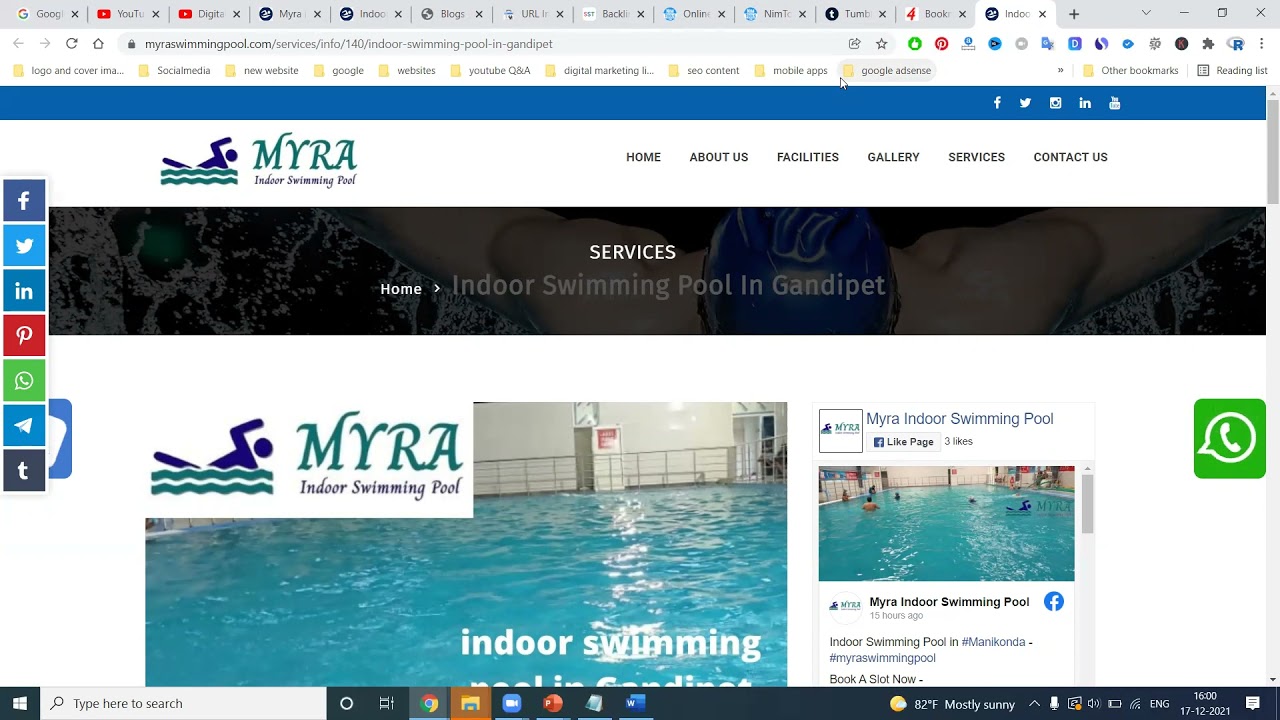Follow the Home breadcrumb link
The height and width of the screenshot is (720, 1280).
point(400,289)
